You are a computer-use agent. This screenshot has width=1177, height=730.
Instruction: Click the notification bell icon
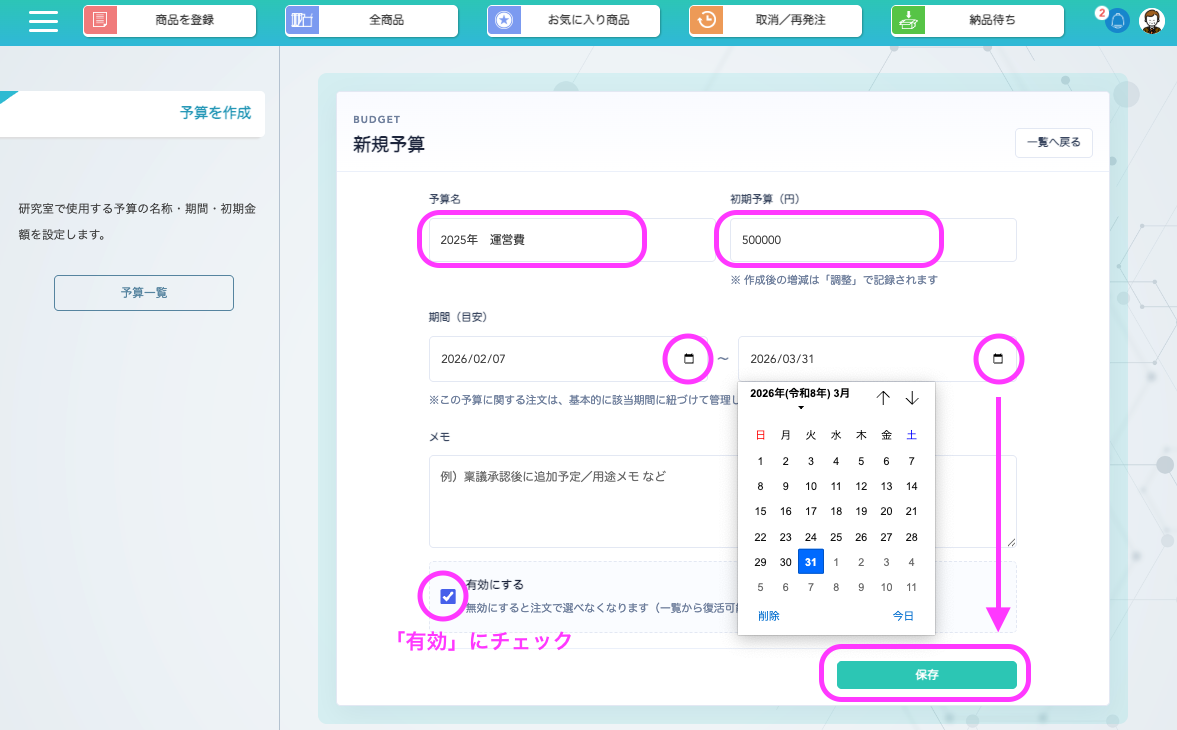(1119, 21)
